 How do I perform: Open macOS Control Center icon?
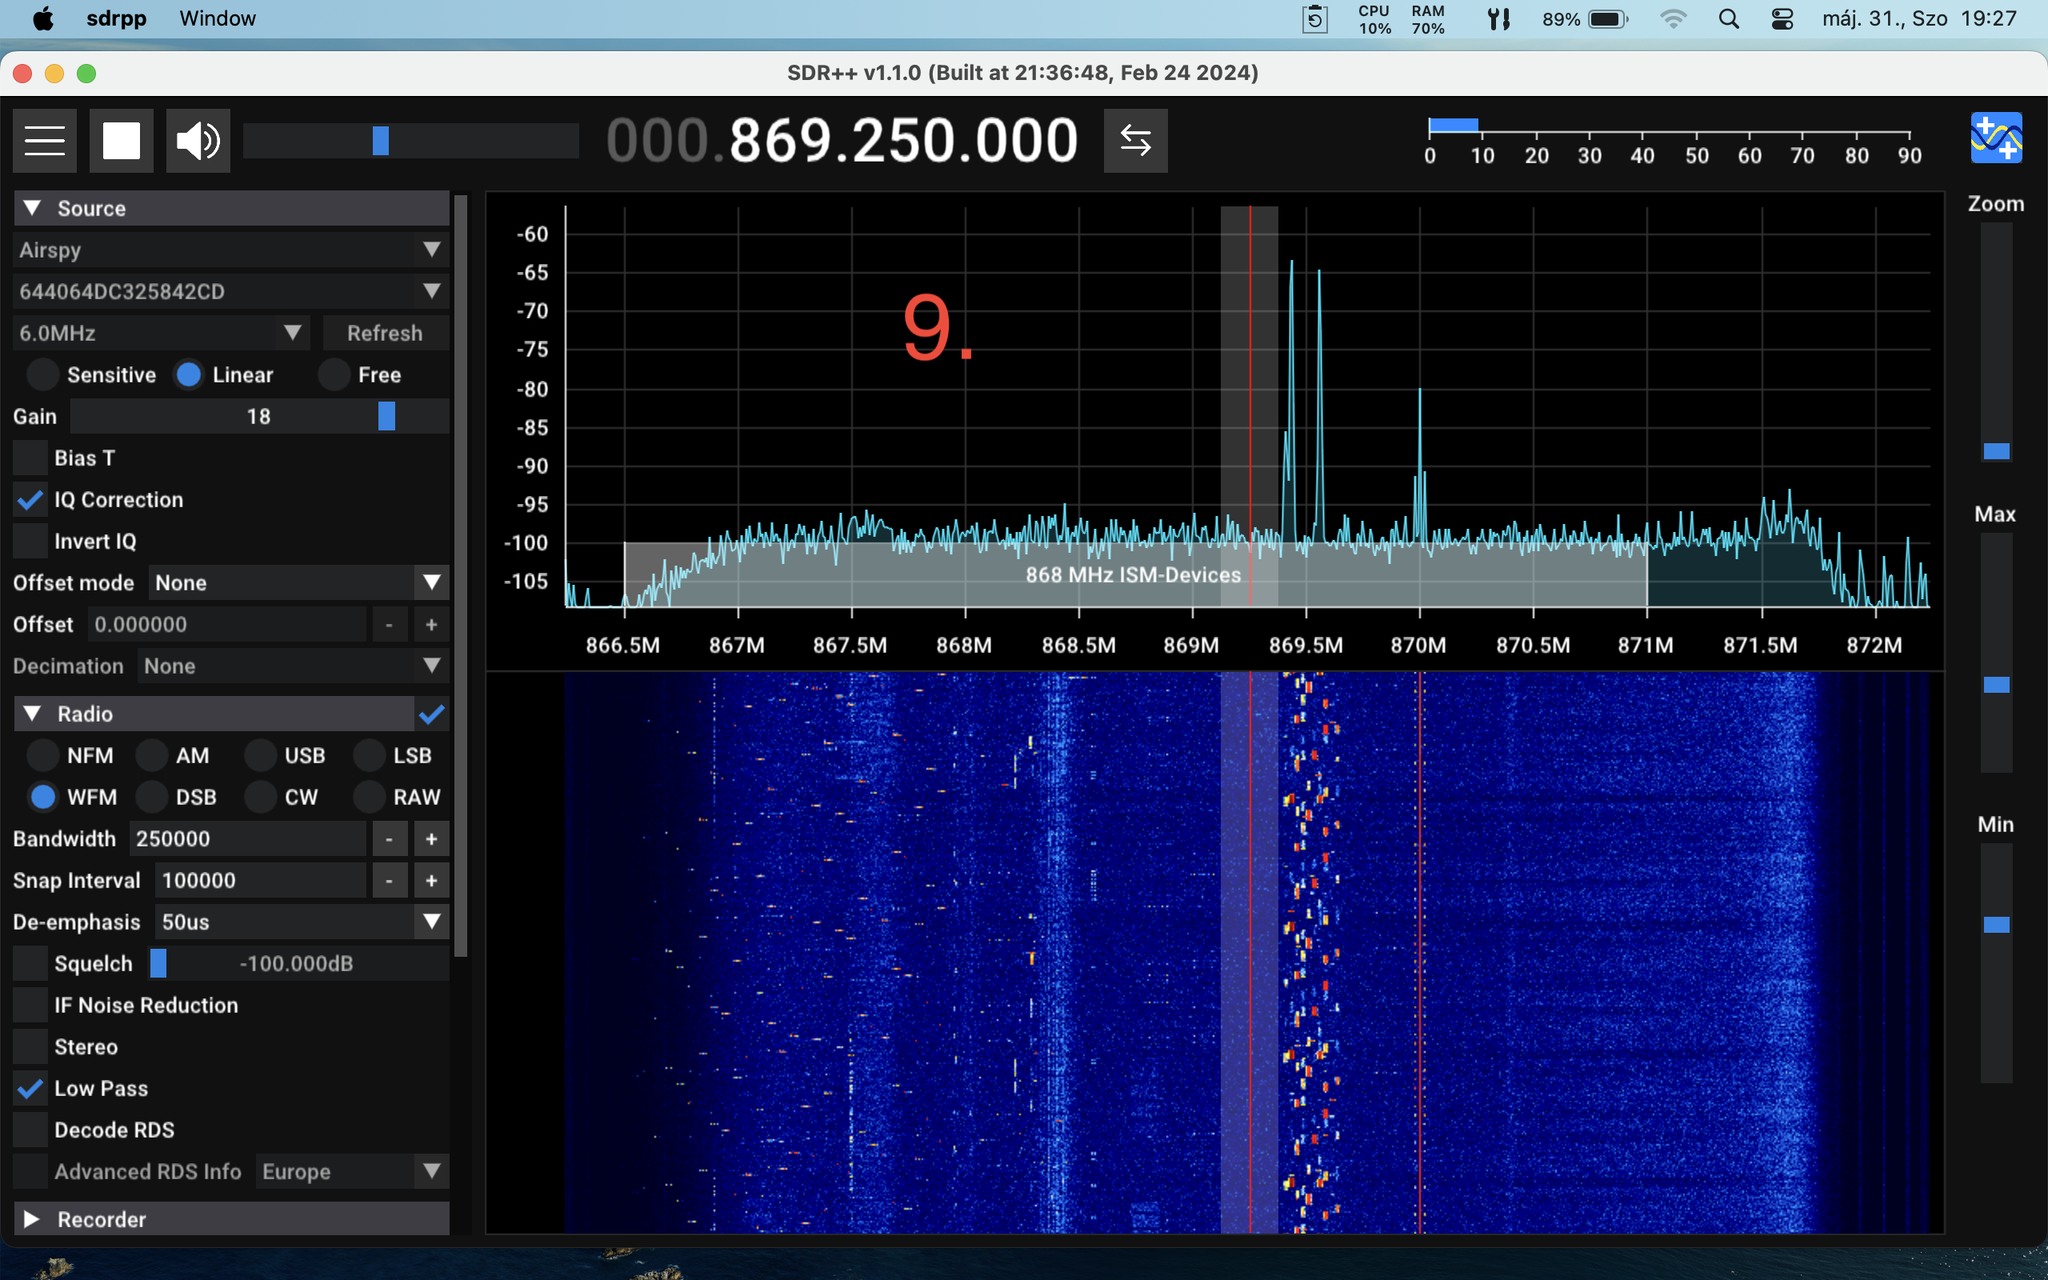coord(1782,19)
